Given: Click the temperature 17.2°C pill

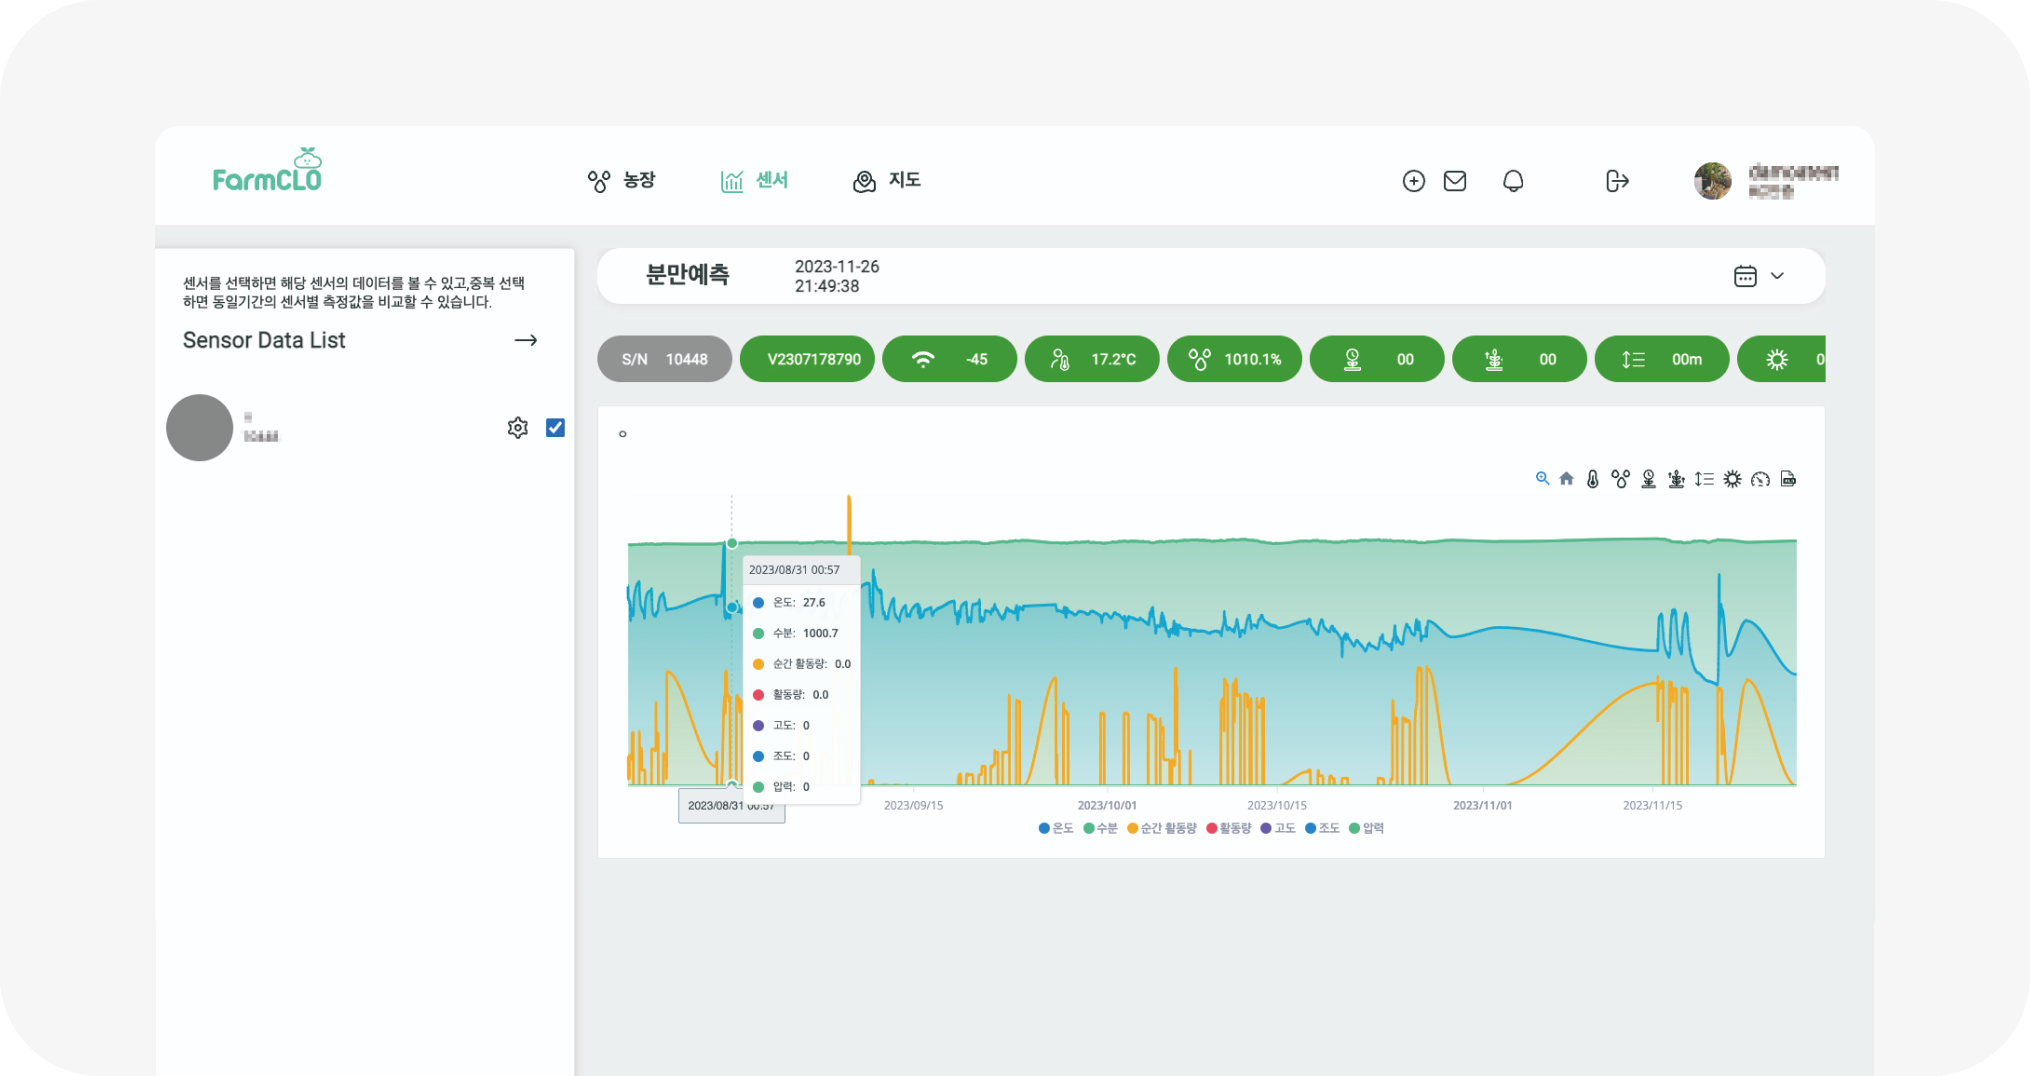Looking at the screenshot, I should [1092, 359].
